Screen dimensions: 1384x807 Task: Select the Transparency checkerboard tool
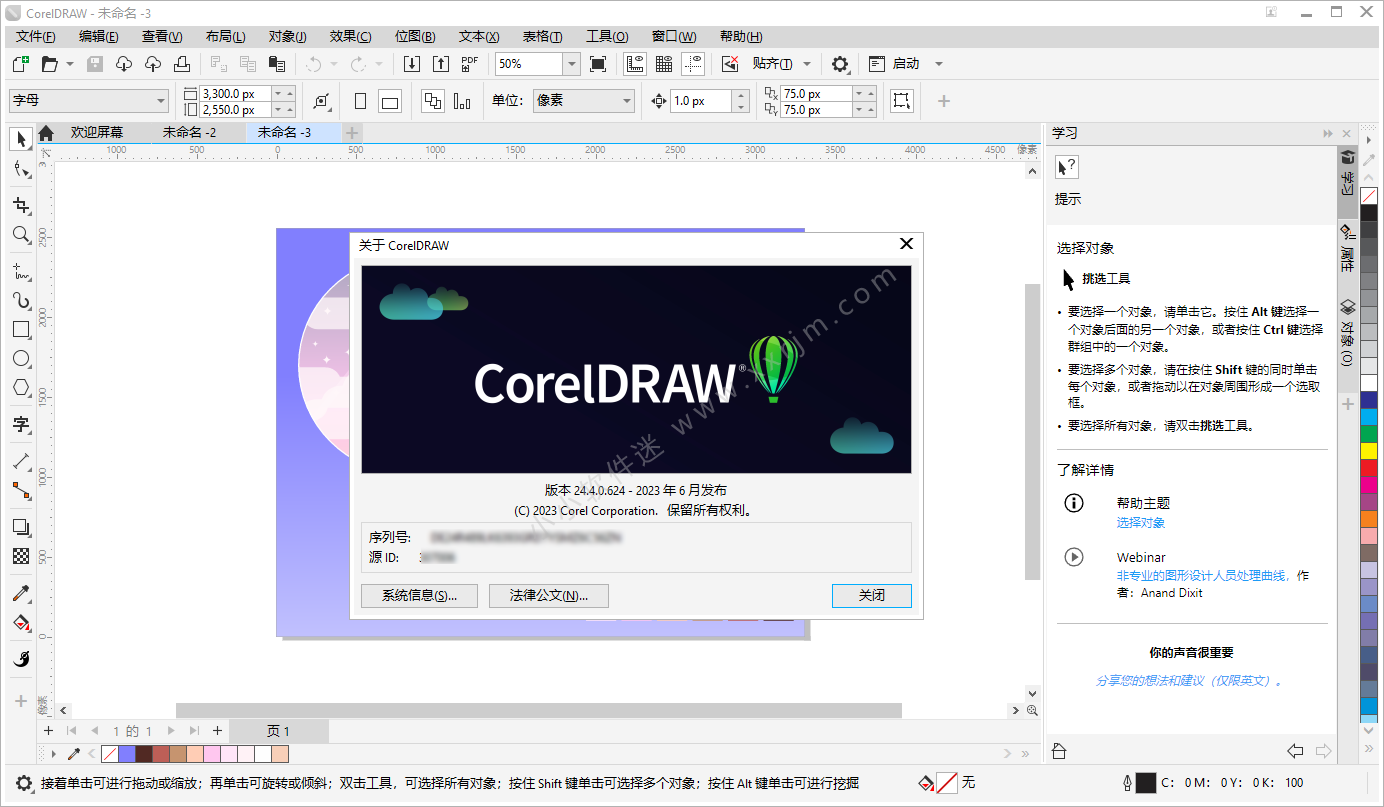(x=21, y=556)
